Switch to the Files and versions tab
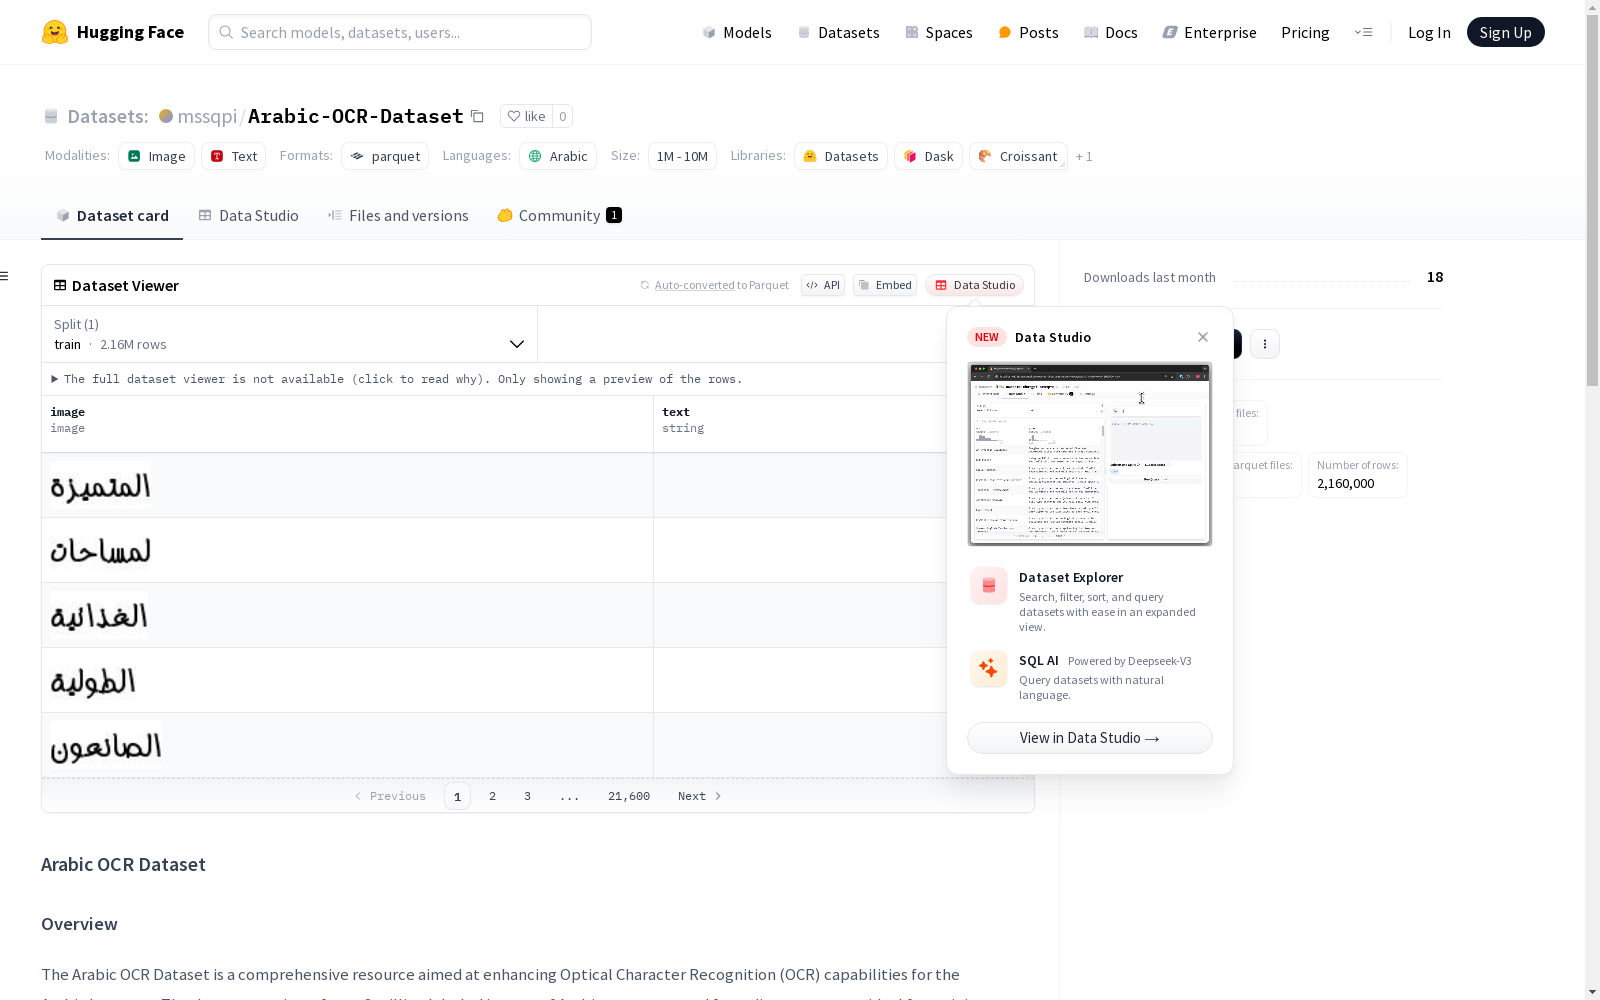The image size is (1600, 1000). pyautogui.click(x=398, y=216)
